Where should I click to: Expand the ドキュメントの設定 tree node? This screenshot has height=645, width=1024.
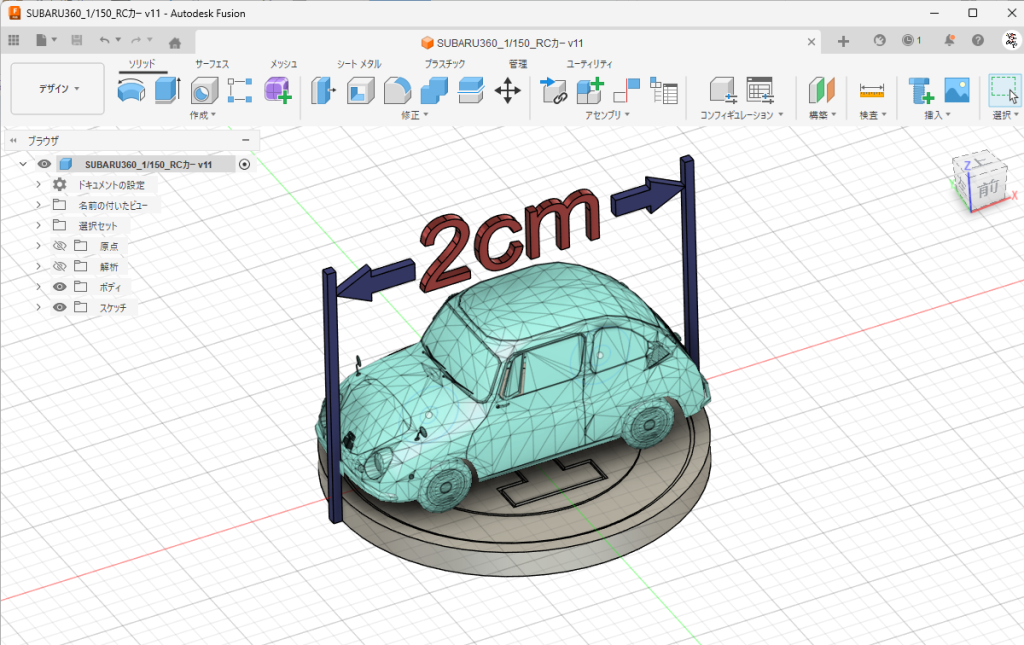(38, 185)
